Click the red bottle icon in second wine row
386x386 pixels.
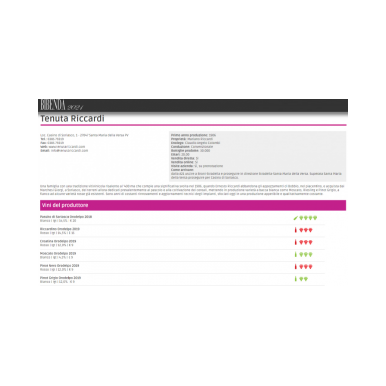coord(295,230)
